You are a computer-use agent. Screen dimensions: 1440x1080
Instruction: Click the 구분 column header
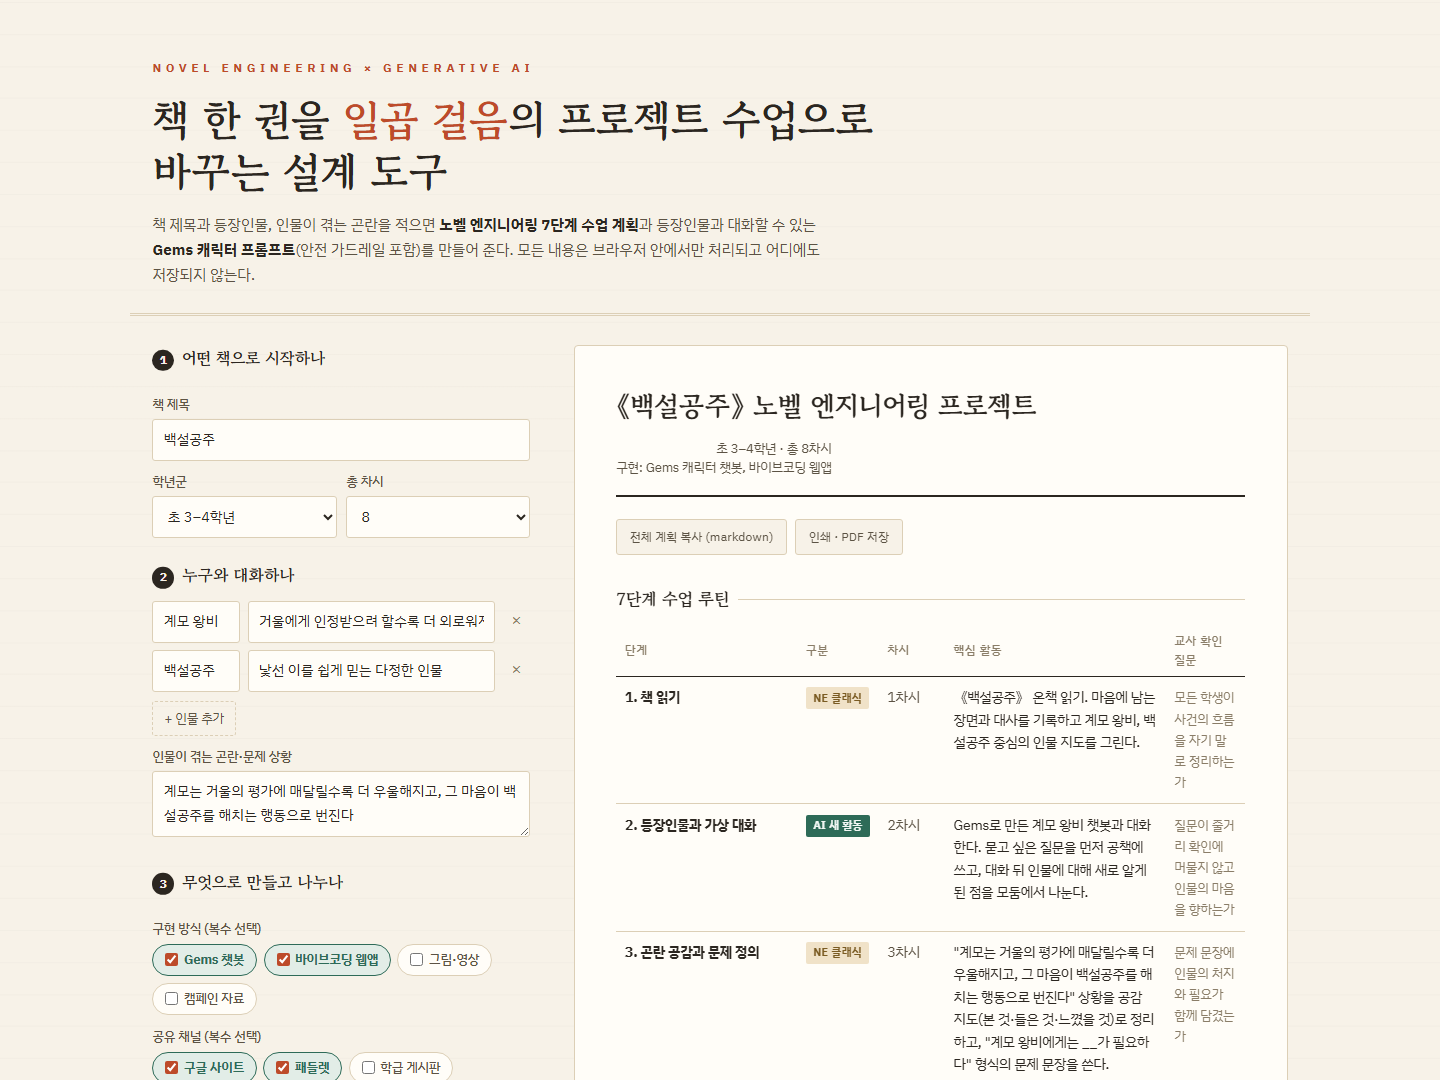coord(817,651)
